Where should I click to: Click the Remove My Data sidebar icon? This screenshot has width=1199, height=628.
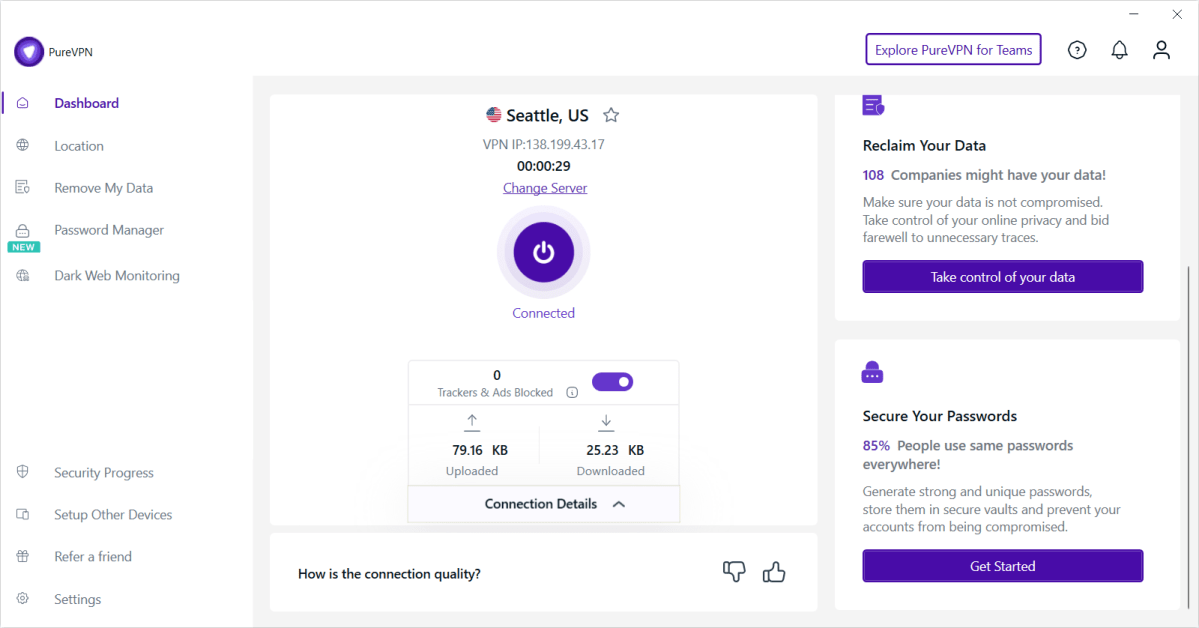tap(23, 187)
